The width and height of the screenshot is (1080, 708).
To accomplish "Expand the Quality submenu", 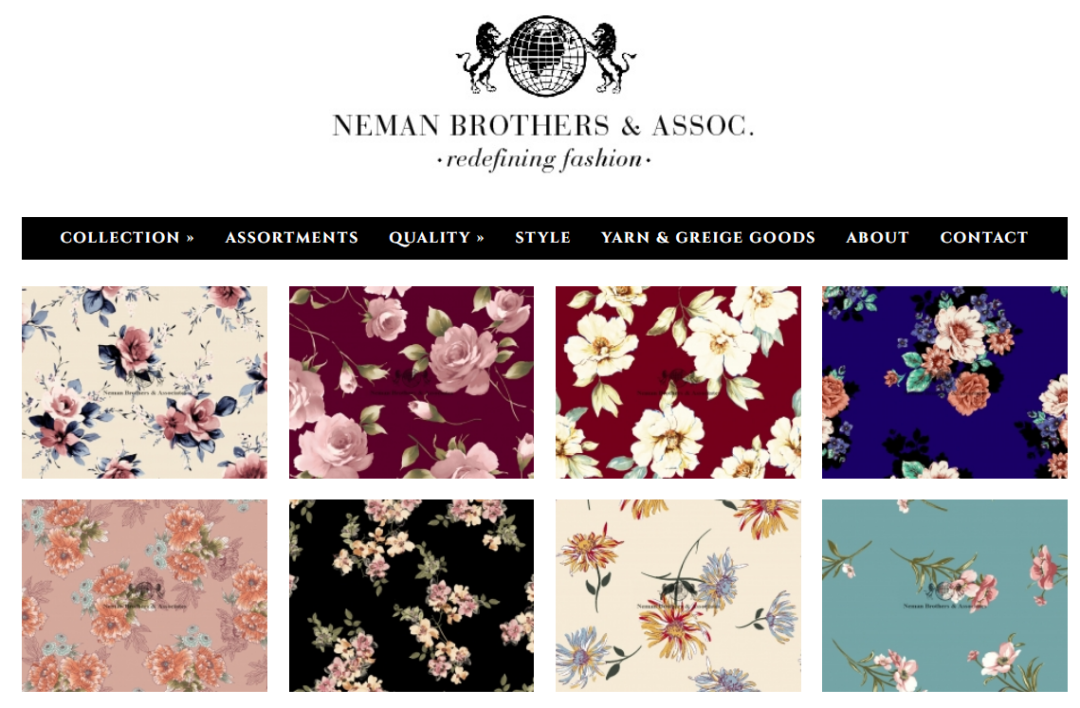I will click(436, 238).
